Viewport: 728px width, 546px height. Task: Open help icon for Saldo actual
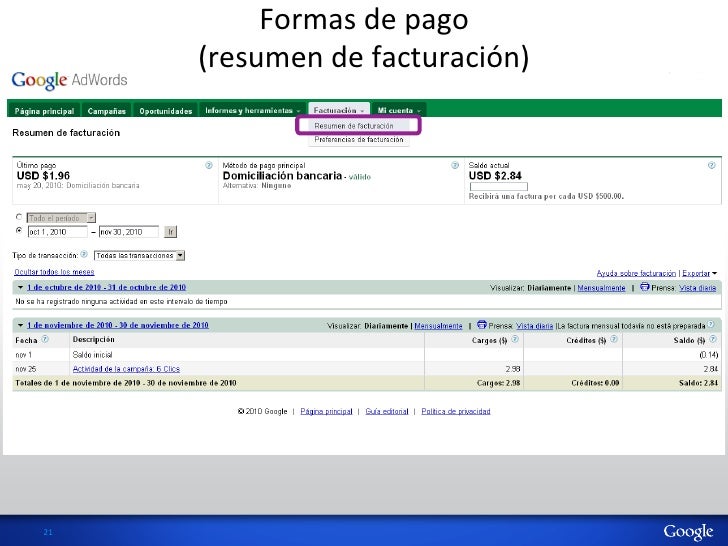pos(711,165)
